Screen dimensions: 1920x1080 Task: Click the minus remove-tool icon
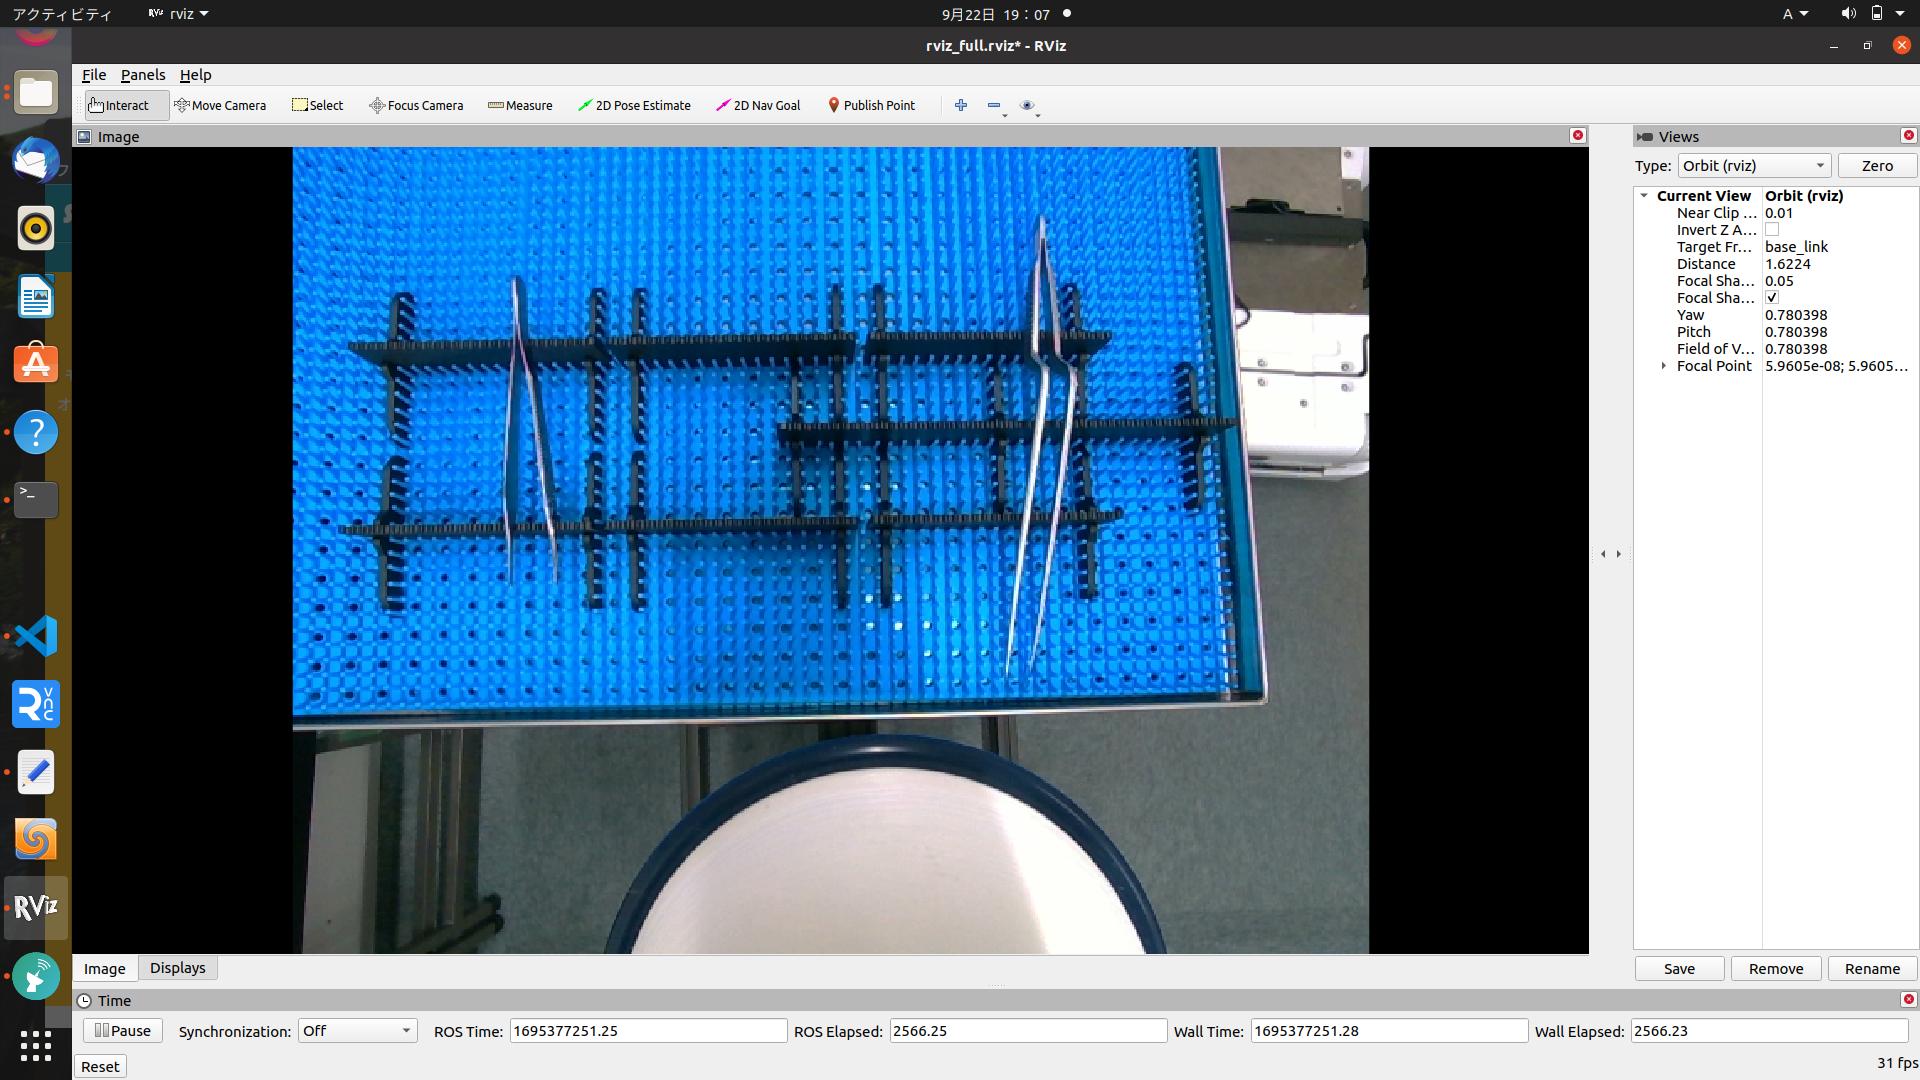point(994,105)
